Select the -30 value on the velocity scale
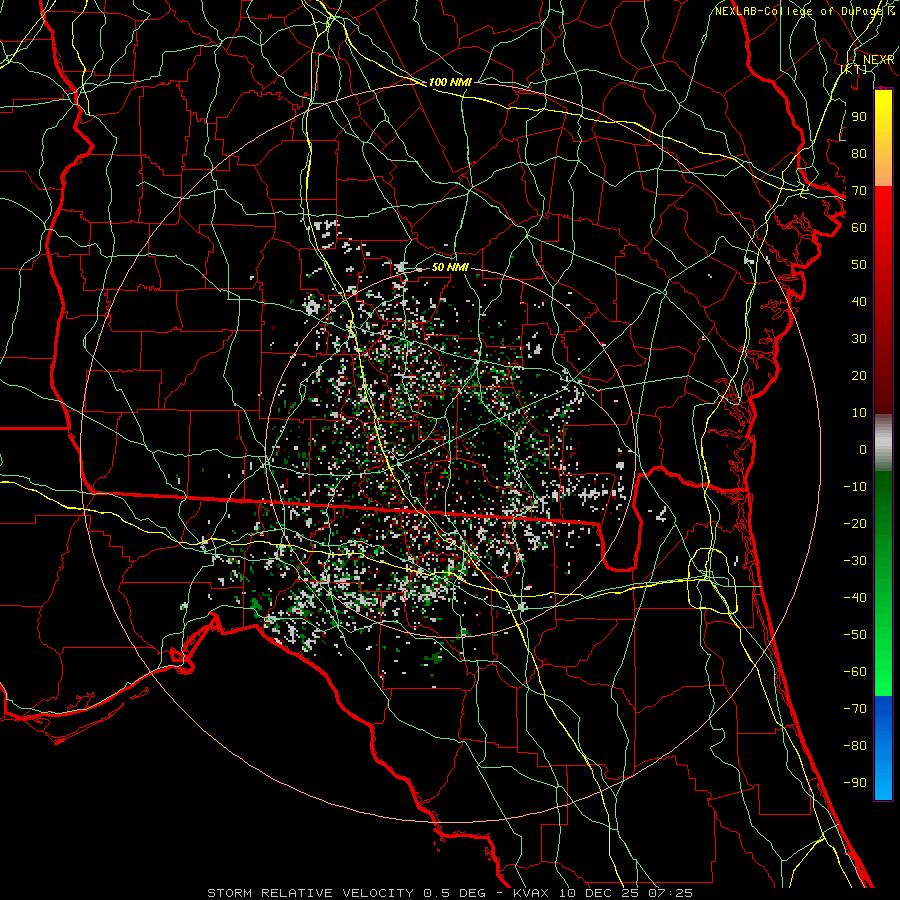The image size is (900, 900). [855, 561]
